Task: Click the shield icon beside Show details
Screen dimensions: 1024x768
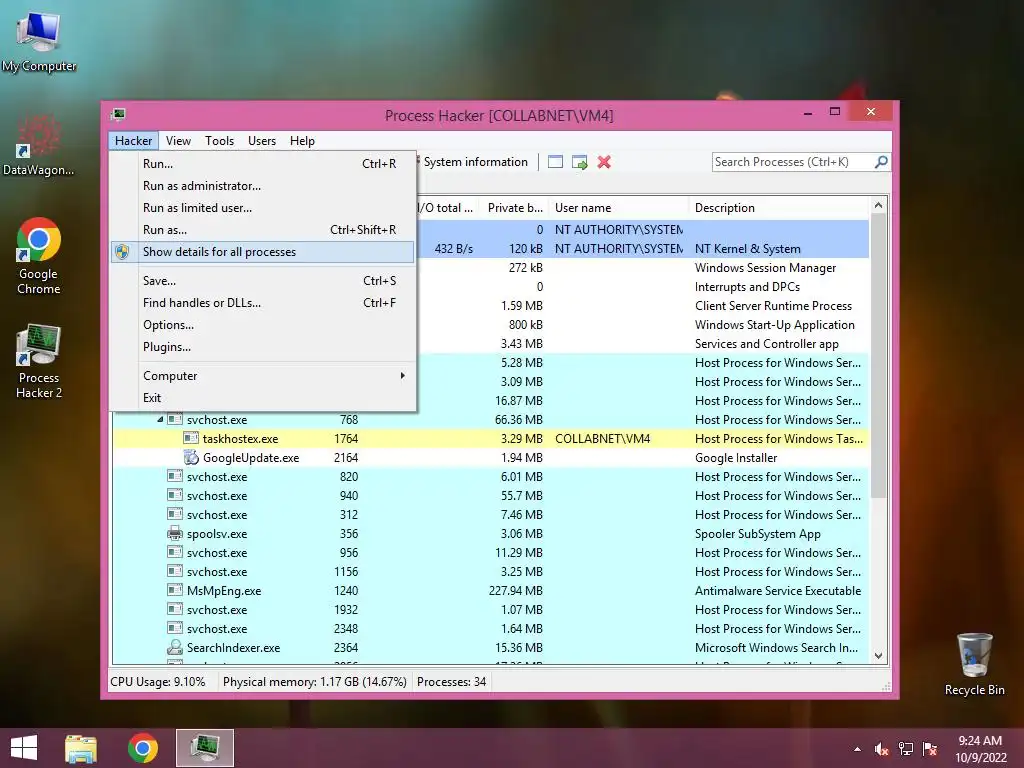Action: (x=122, y=252)
